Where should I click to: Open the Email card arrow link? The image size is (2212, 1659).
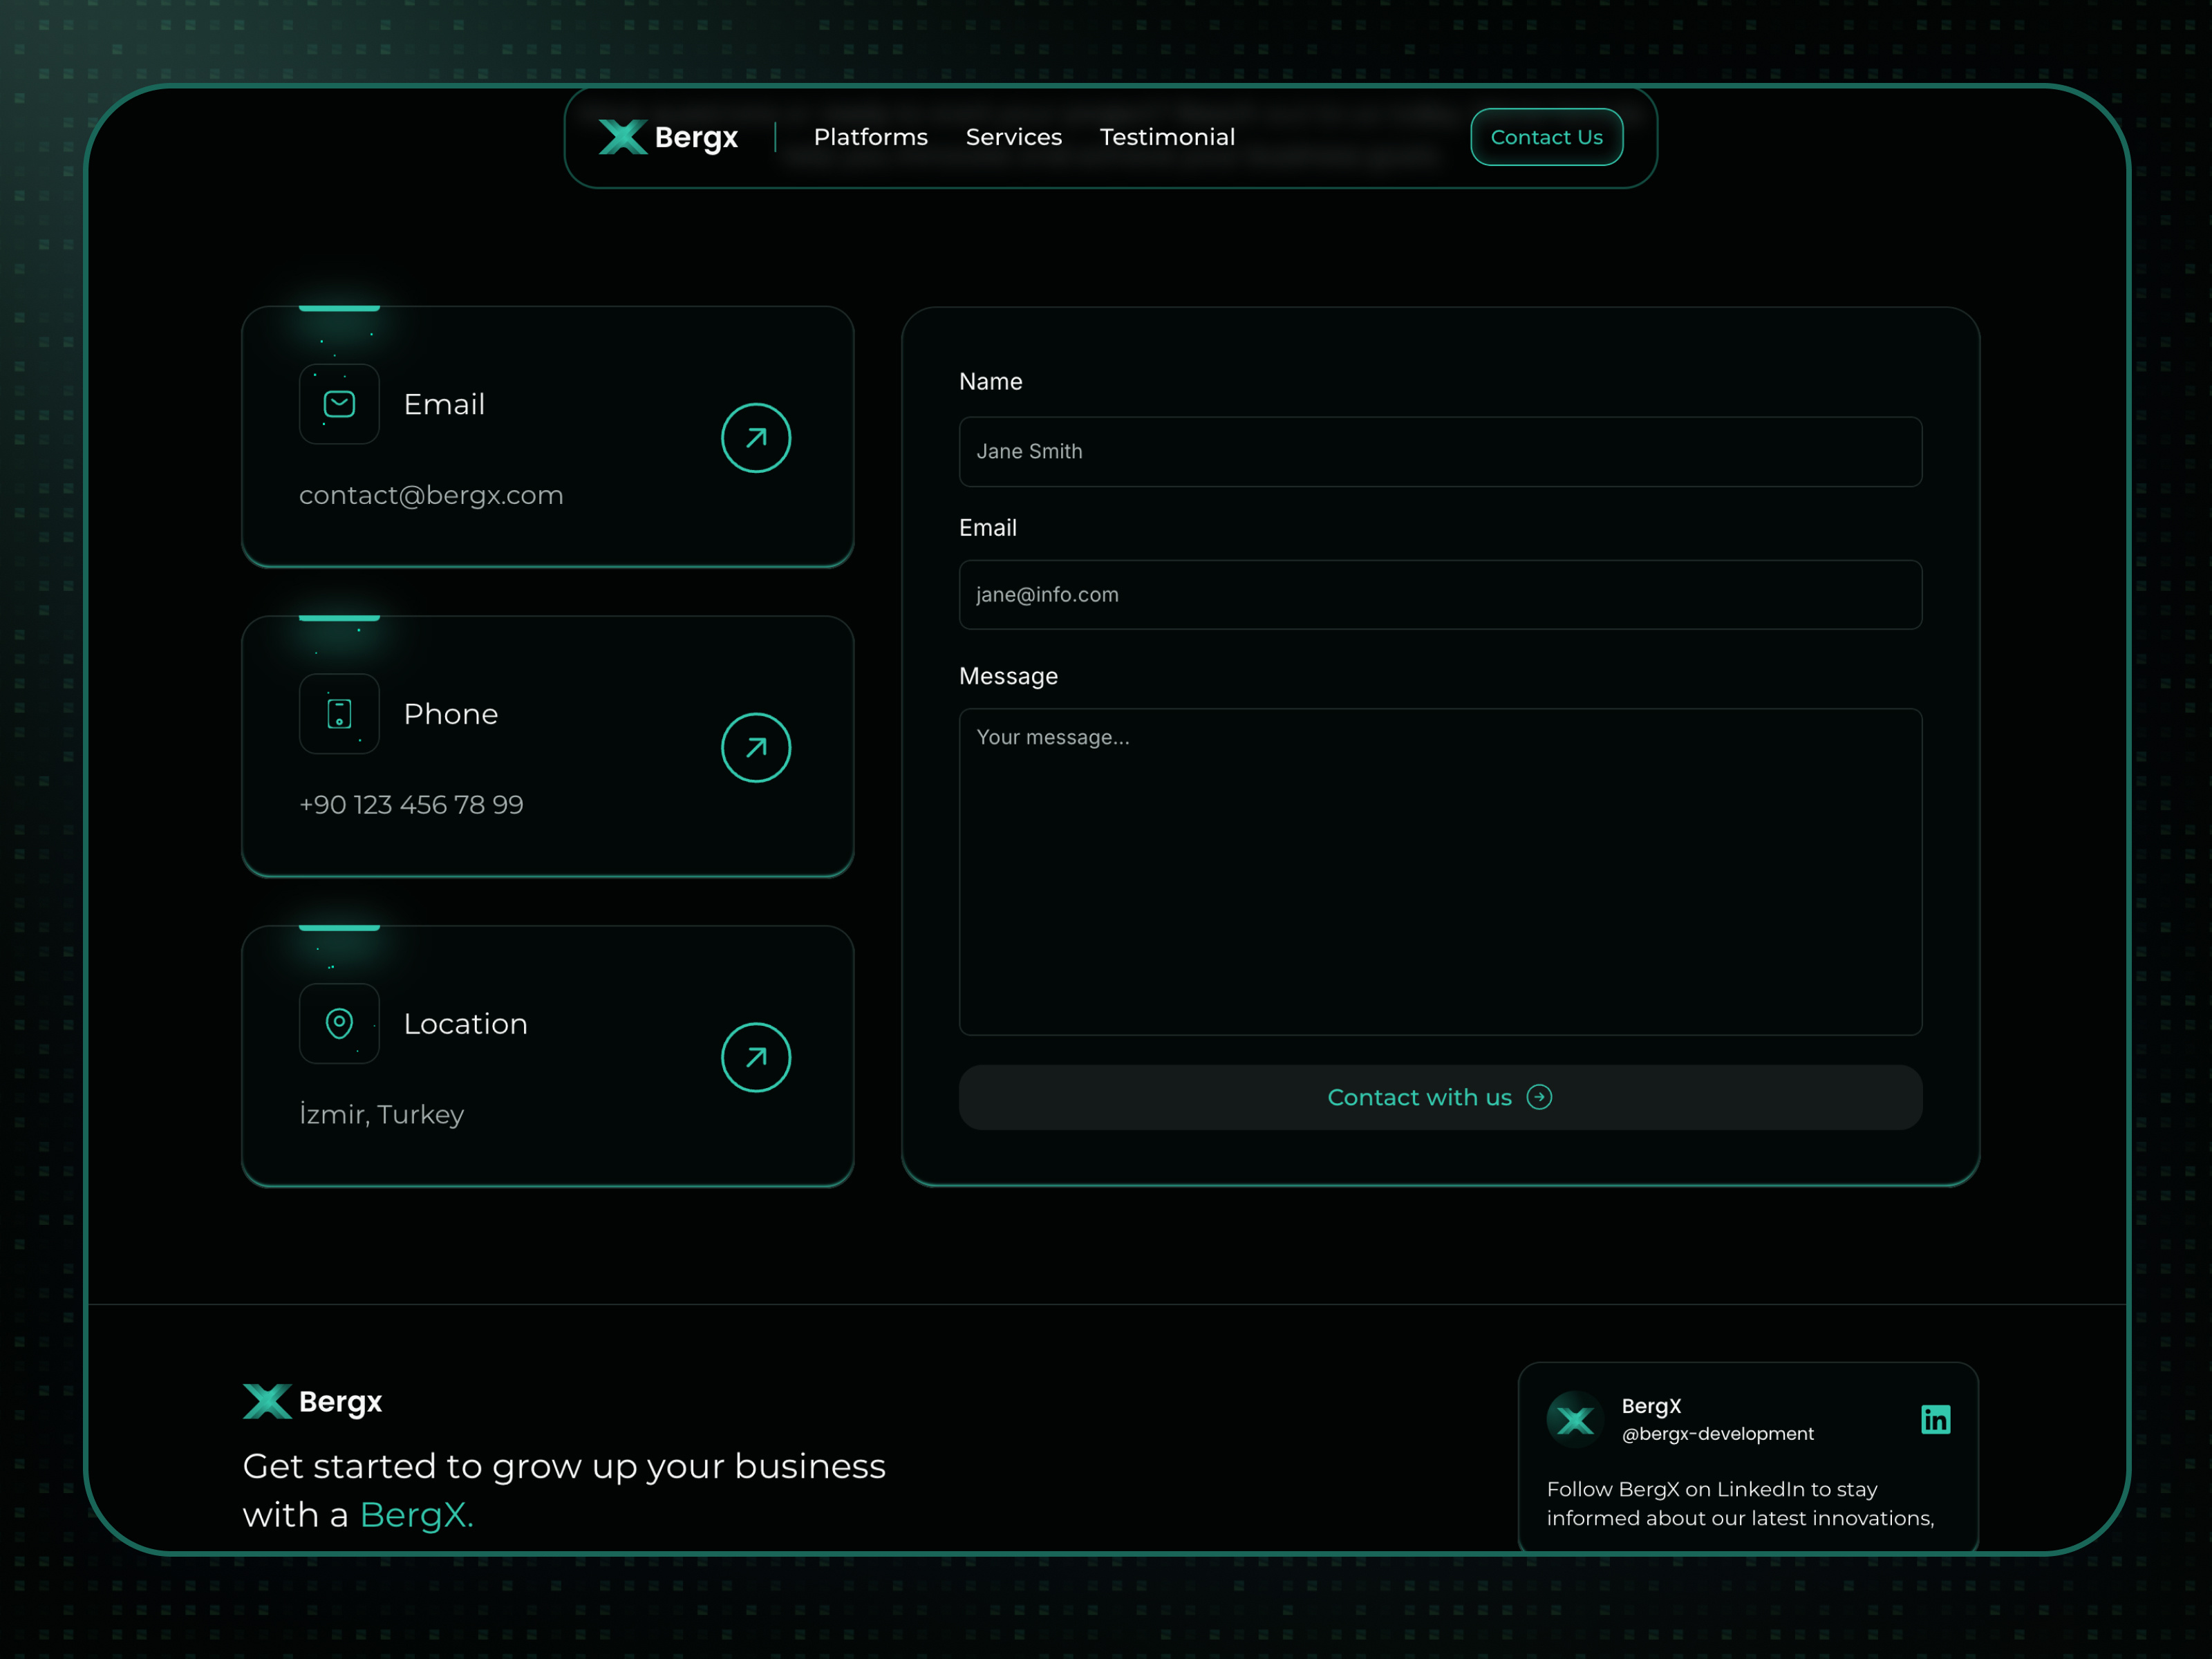pyautogui.click(x=756, y=438)
